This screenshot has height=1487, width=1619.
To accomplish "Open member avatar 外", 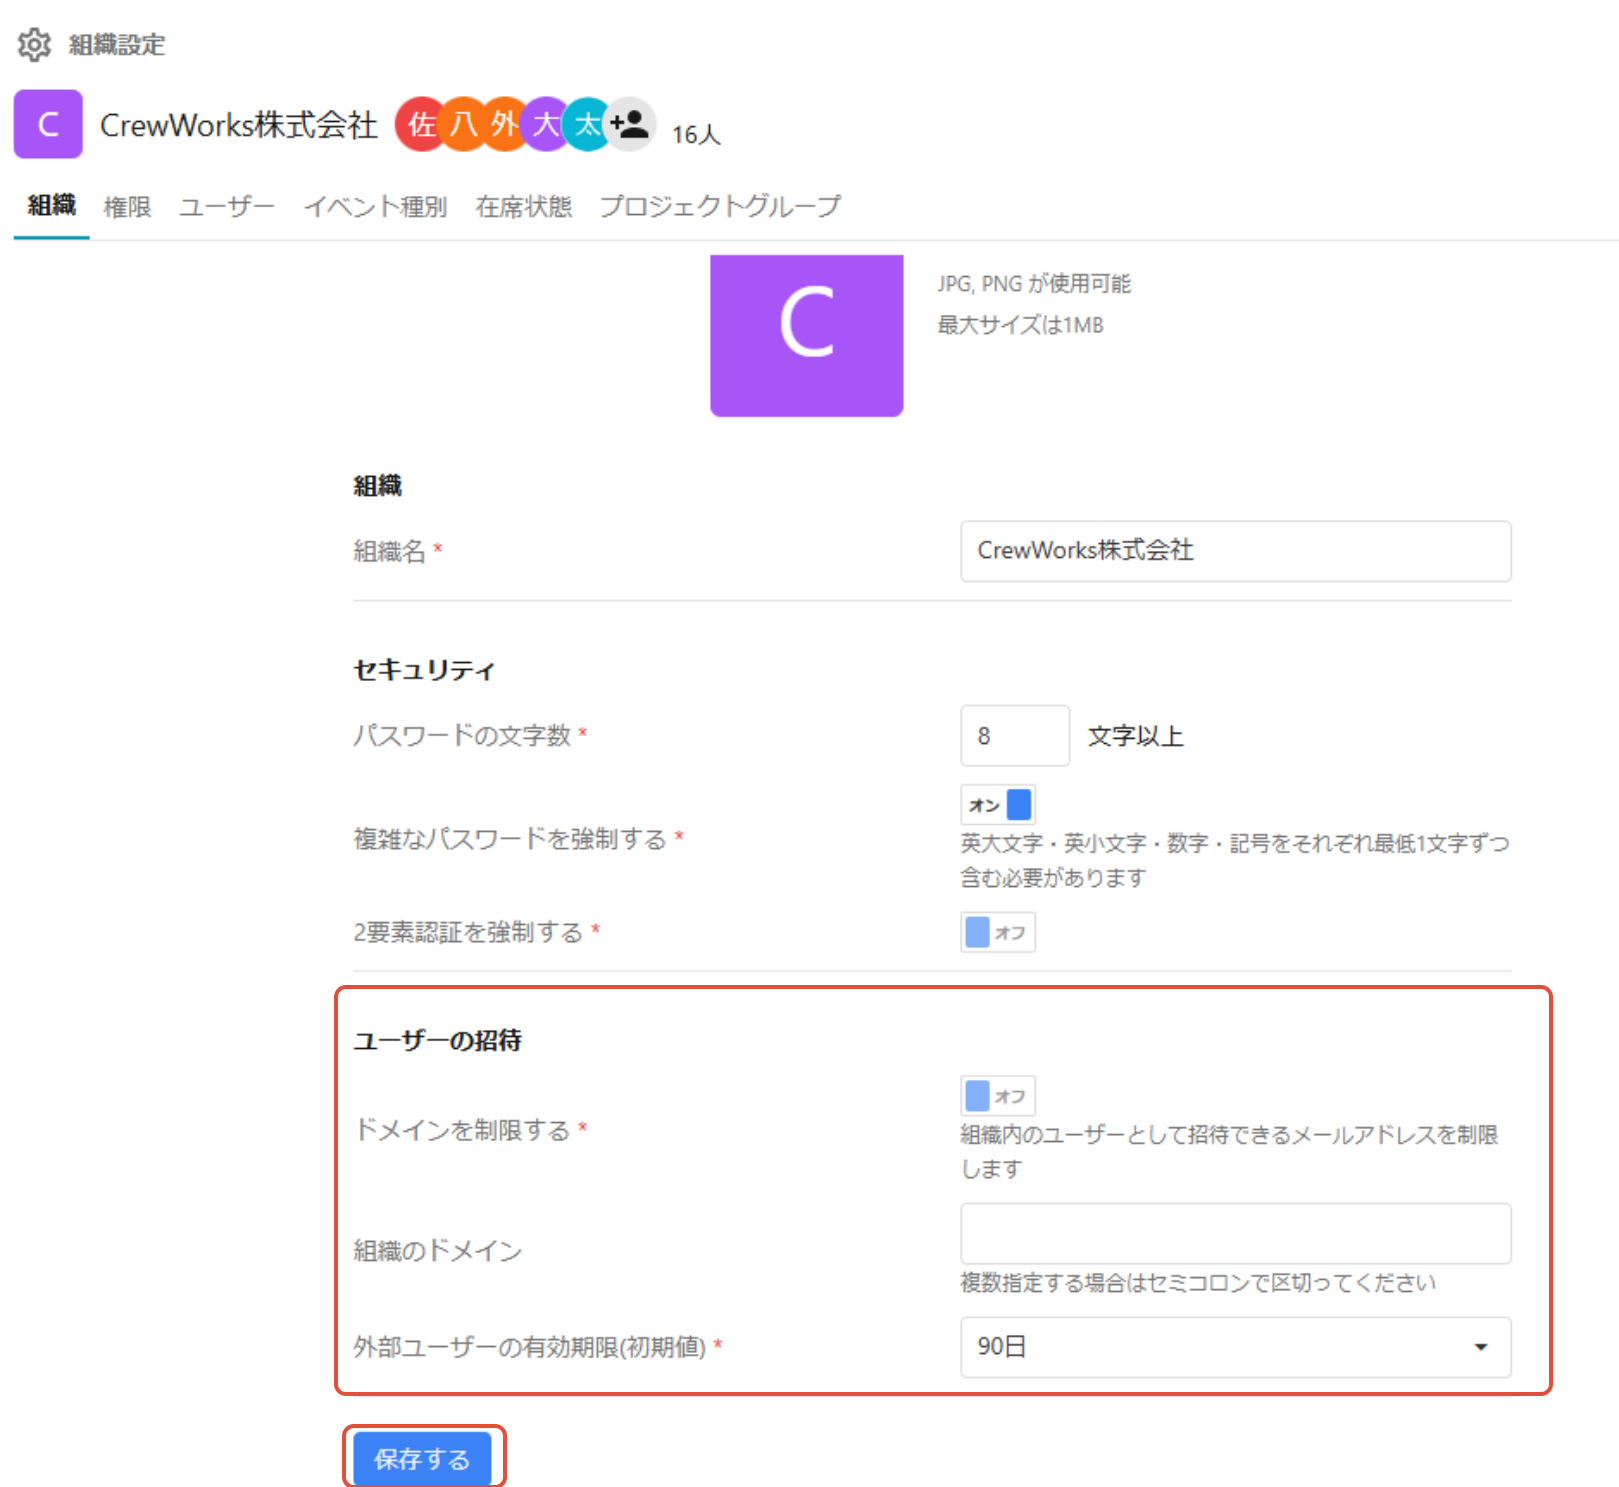I will [x=504, y=124].
